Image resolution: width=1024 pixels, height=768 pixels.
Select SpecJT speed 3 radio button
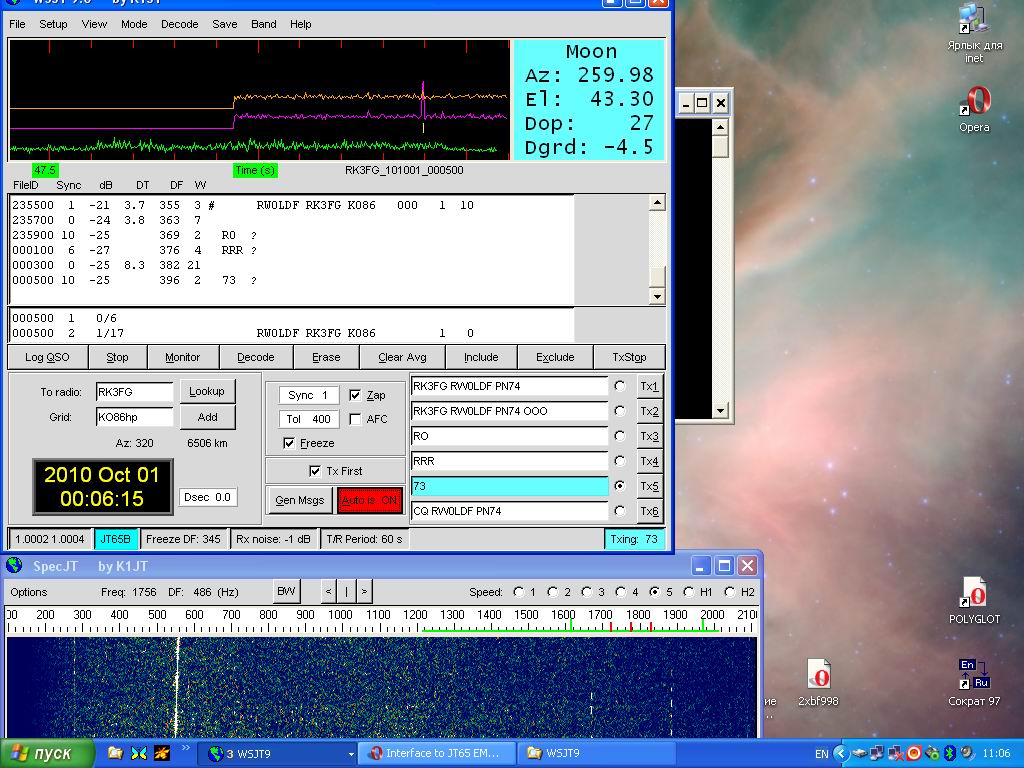[588, 592]
